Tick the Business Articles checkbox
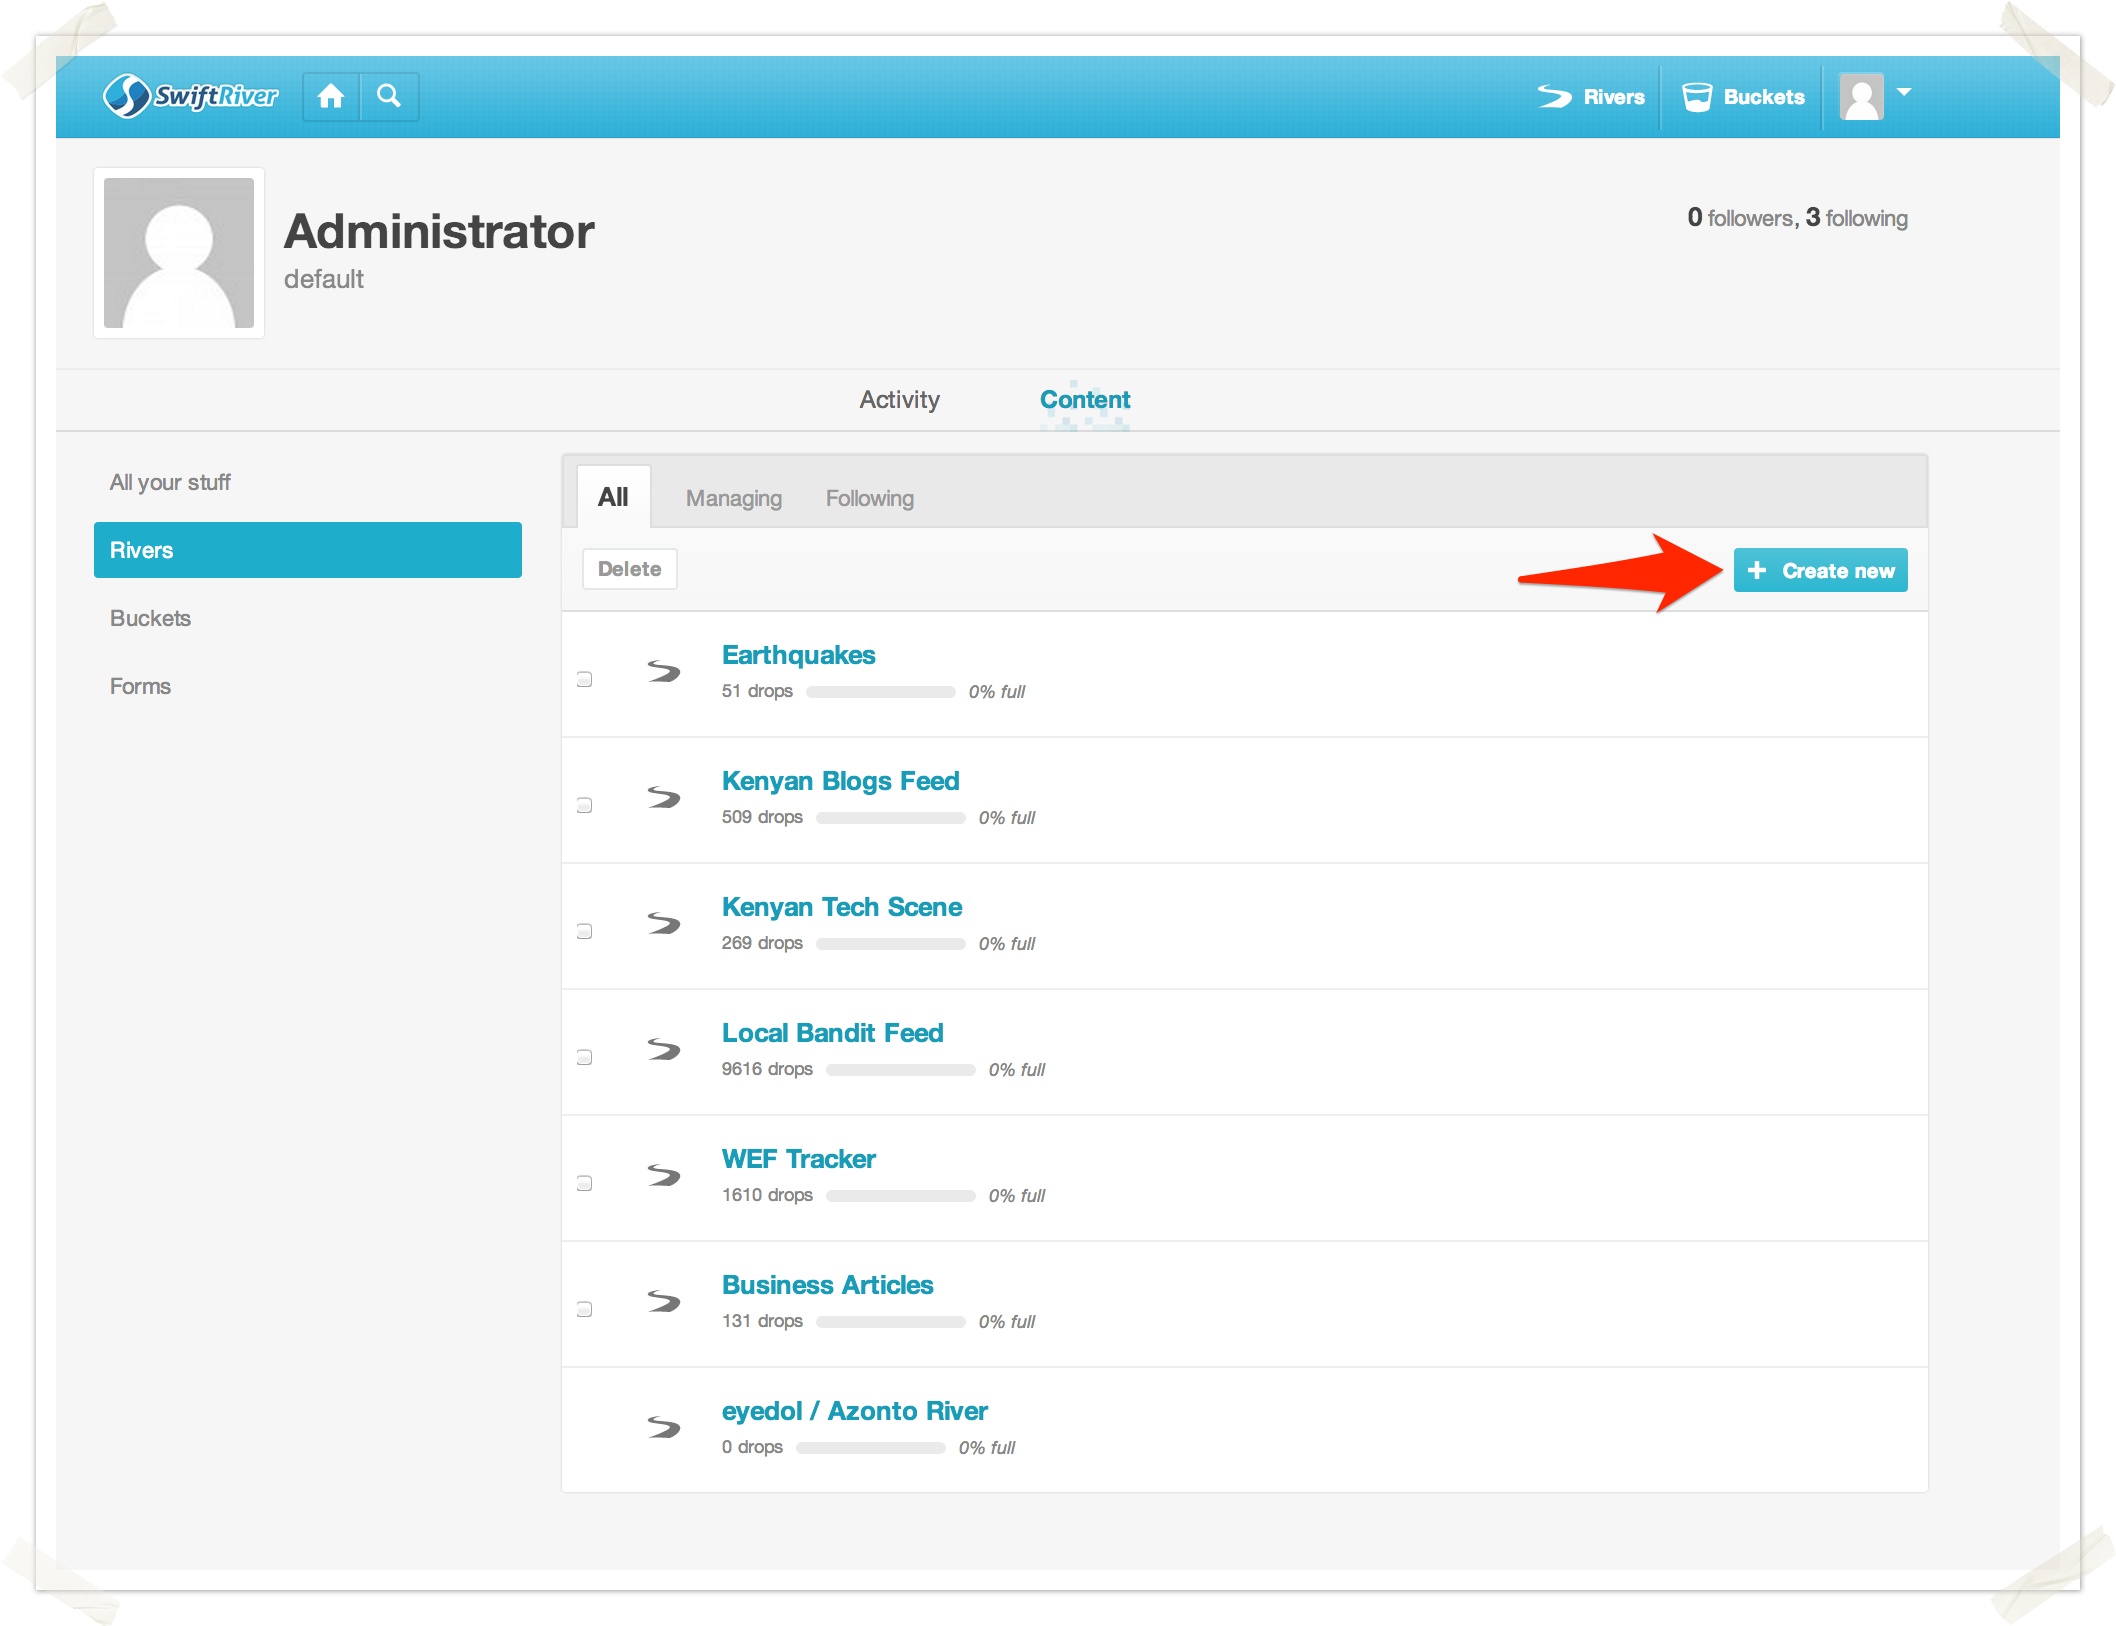This screenshot has width=2116, height=1626. (x=585, y=1310)
